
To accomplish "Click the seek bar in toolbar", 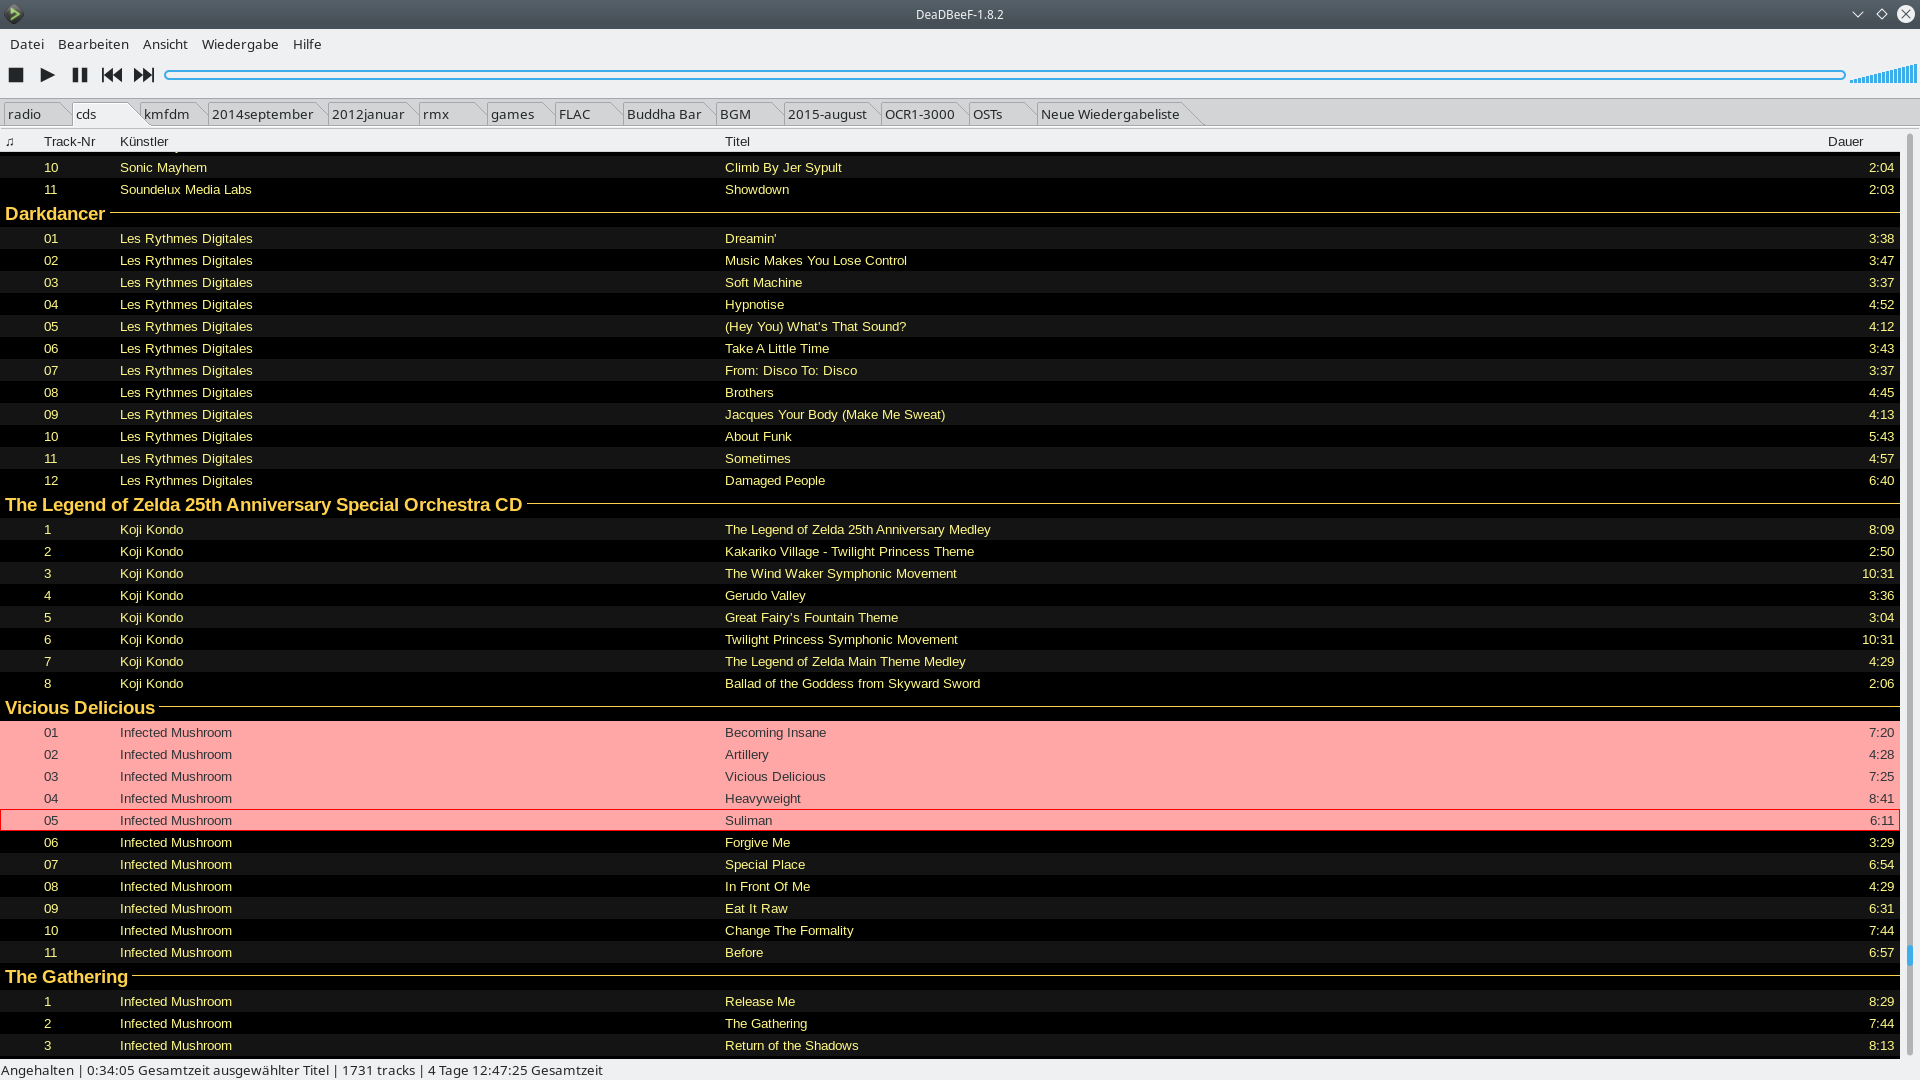I will (x=1004, y=75).
